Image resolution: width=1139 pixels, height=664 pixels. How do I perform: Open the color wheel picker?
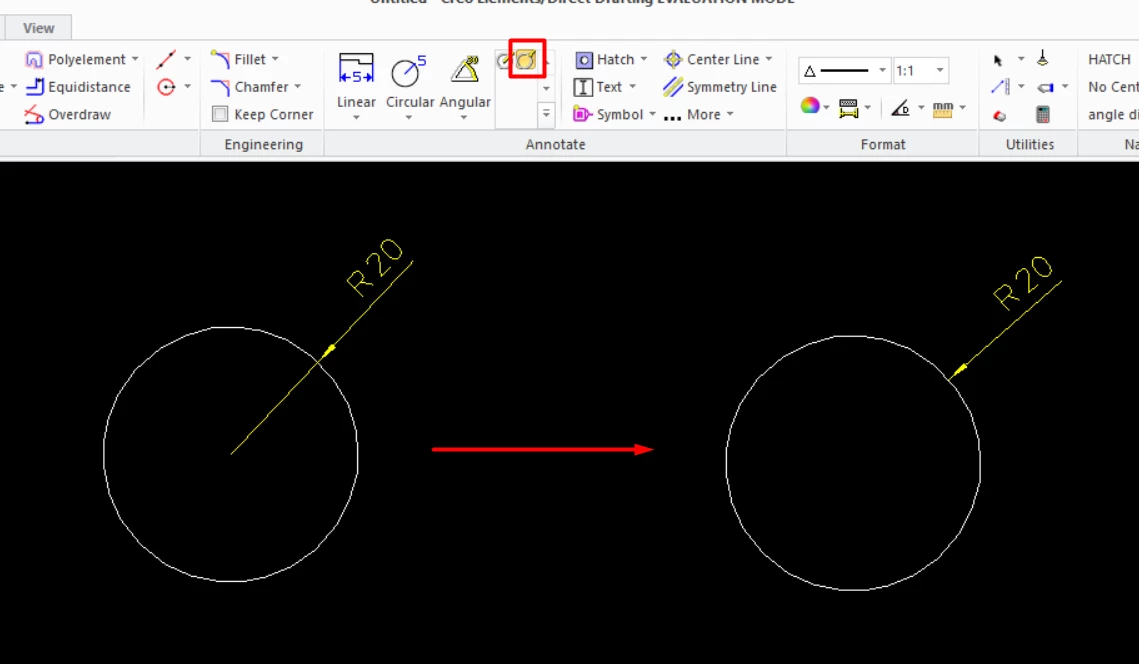coord(809,106)
